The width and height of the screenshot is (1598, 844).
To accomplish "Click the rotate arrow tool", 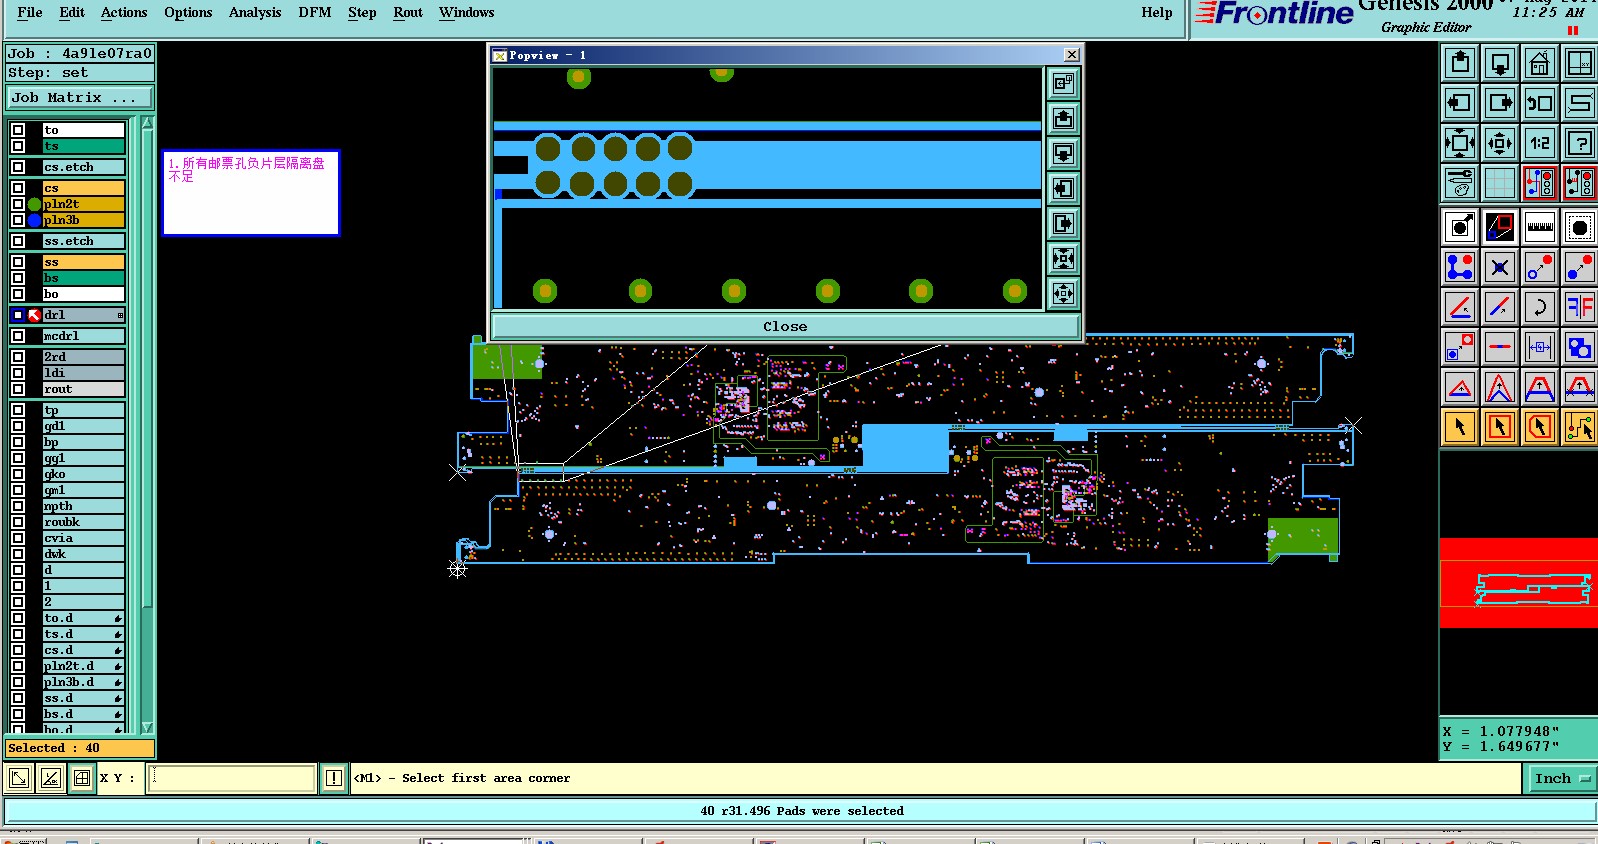I will click(1540, 307).
